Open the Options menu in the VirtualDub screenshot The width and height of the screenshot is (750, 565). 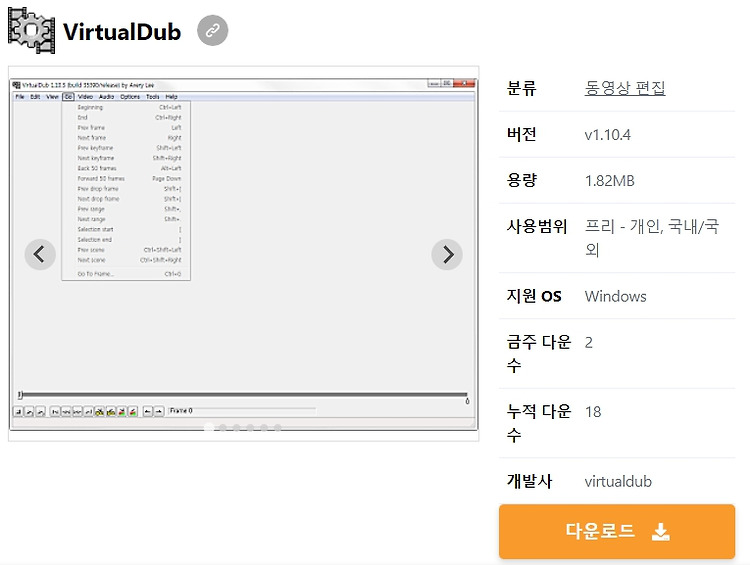coord(130,97)
